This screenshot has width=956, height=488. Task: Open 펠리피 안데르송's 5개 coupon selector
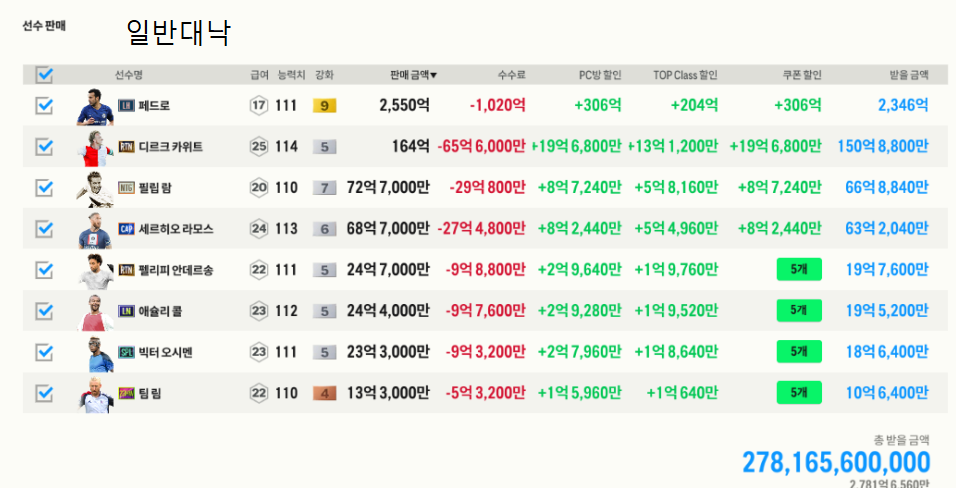(798, 269)
